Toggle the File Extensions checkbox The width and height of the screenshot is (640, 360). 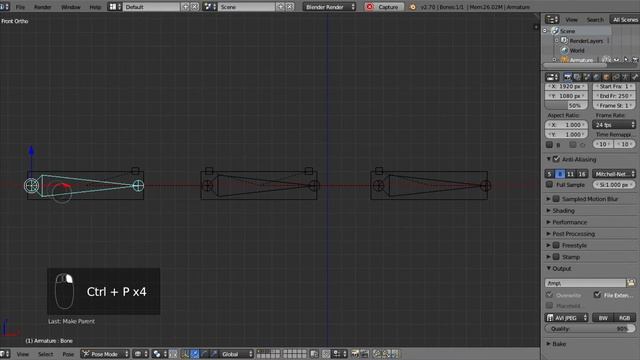click(597, 294)
